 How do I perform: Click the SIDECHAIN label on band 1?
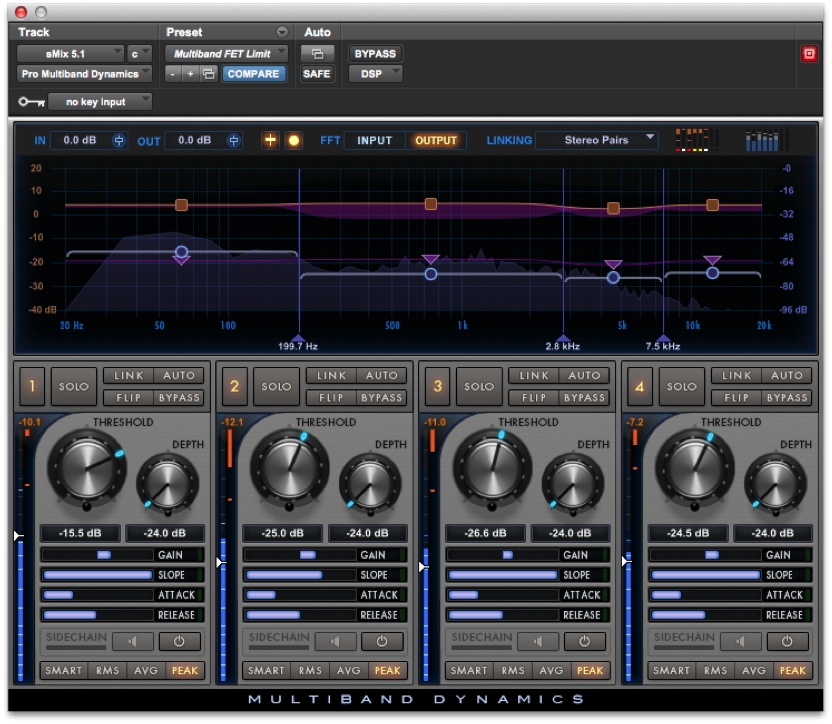(x=76, y=637)
